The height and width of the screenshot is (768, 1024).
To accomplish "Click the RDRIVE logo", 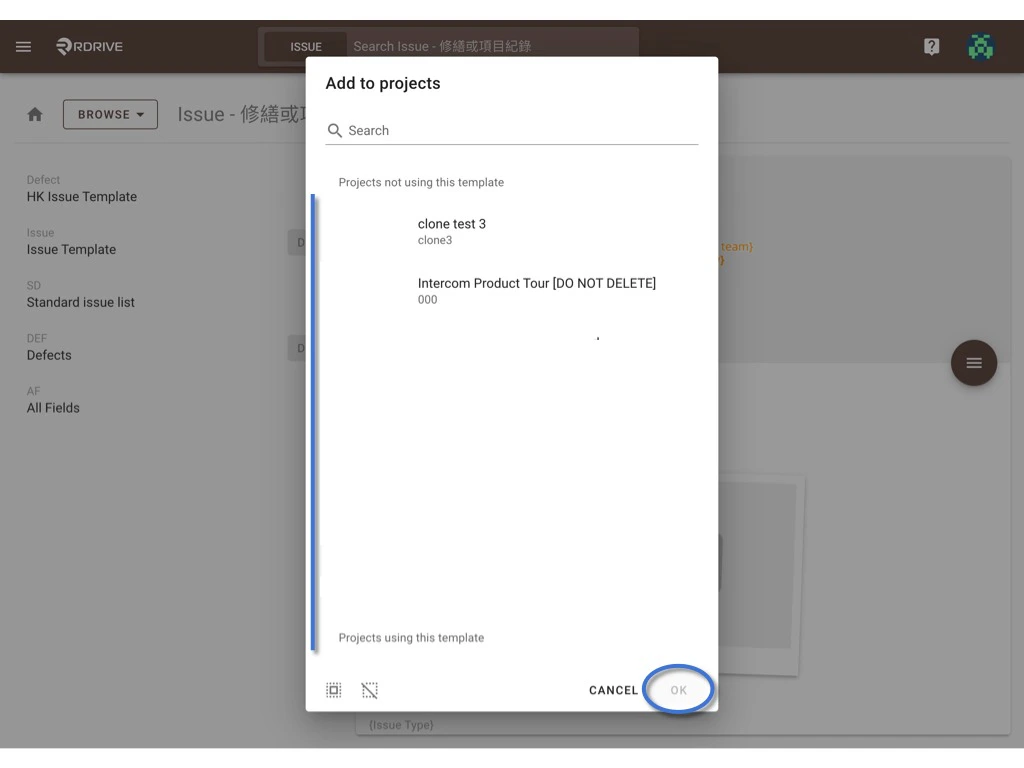I will [89, 46].
